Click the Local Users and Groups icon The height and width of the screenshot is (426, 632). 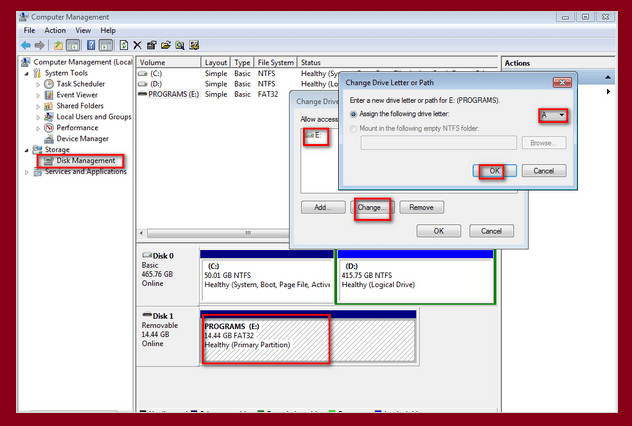pos(49,117)
